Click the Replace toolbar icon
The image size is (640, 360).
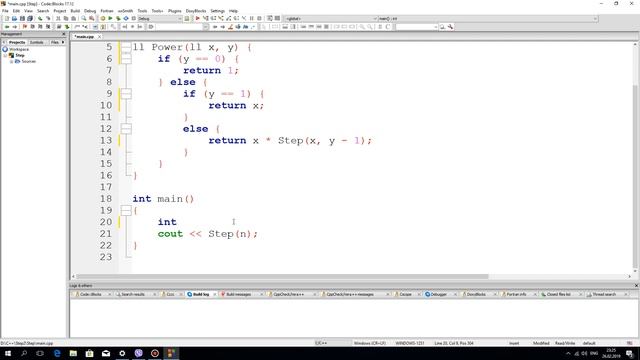coord(91,18)
